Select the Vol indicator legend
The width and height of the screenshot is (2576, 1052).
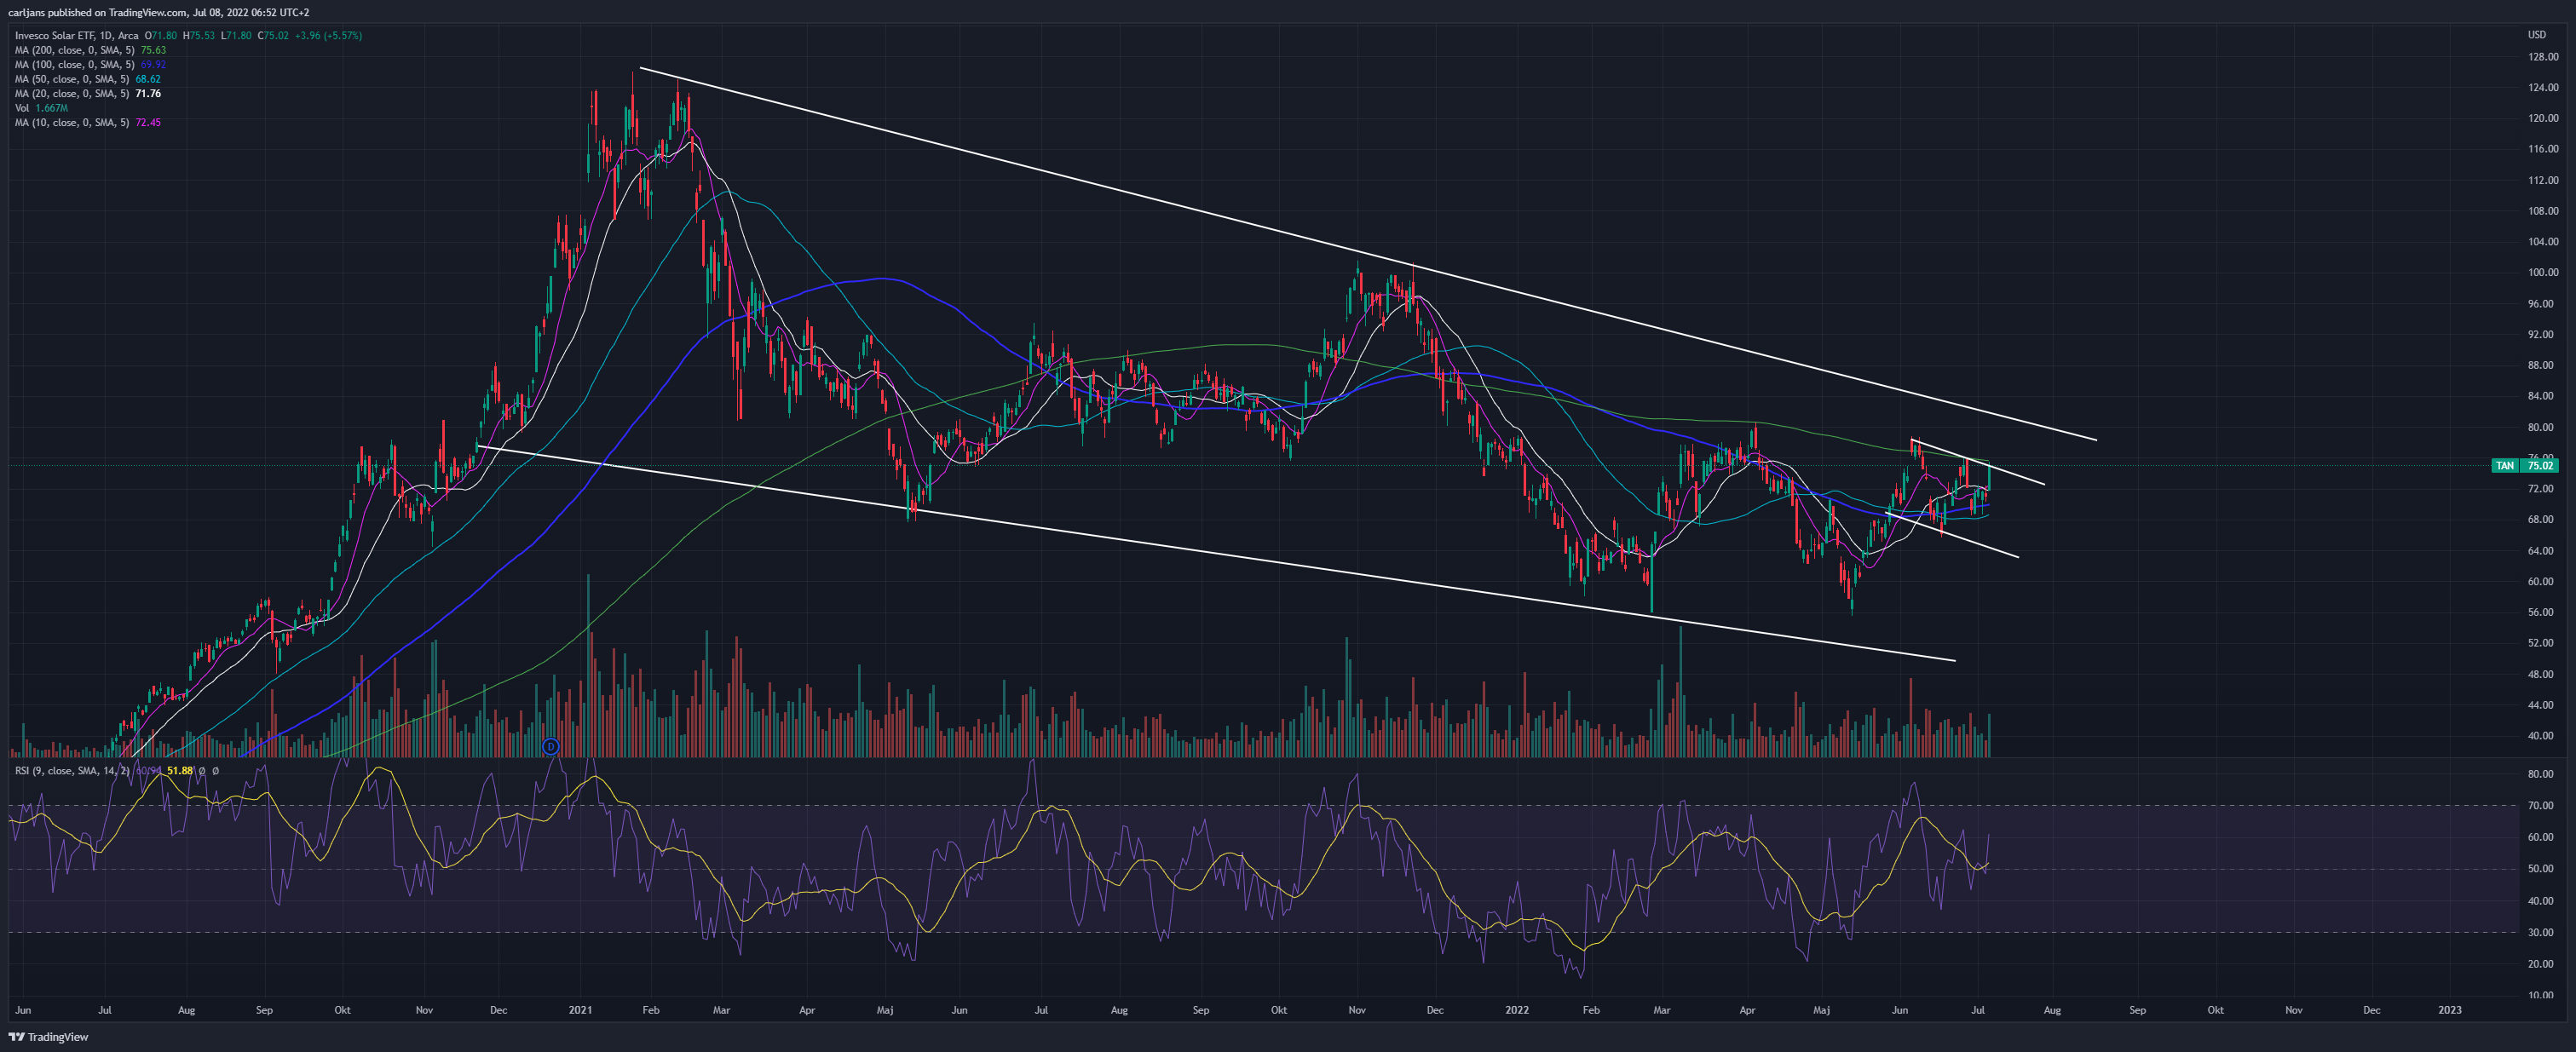[x=41, y=108]
